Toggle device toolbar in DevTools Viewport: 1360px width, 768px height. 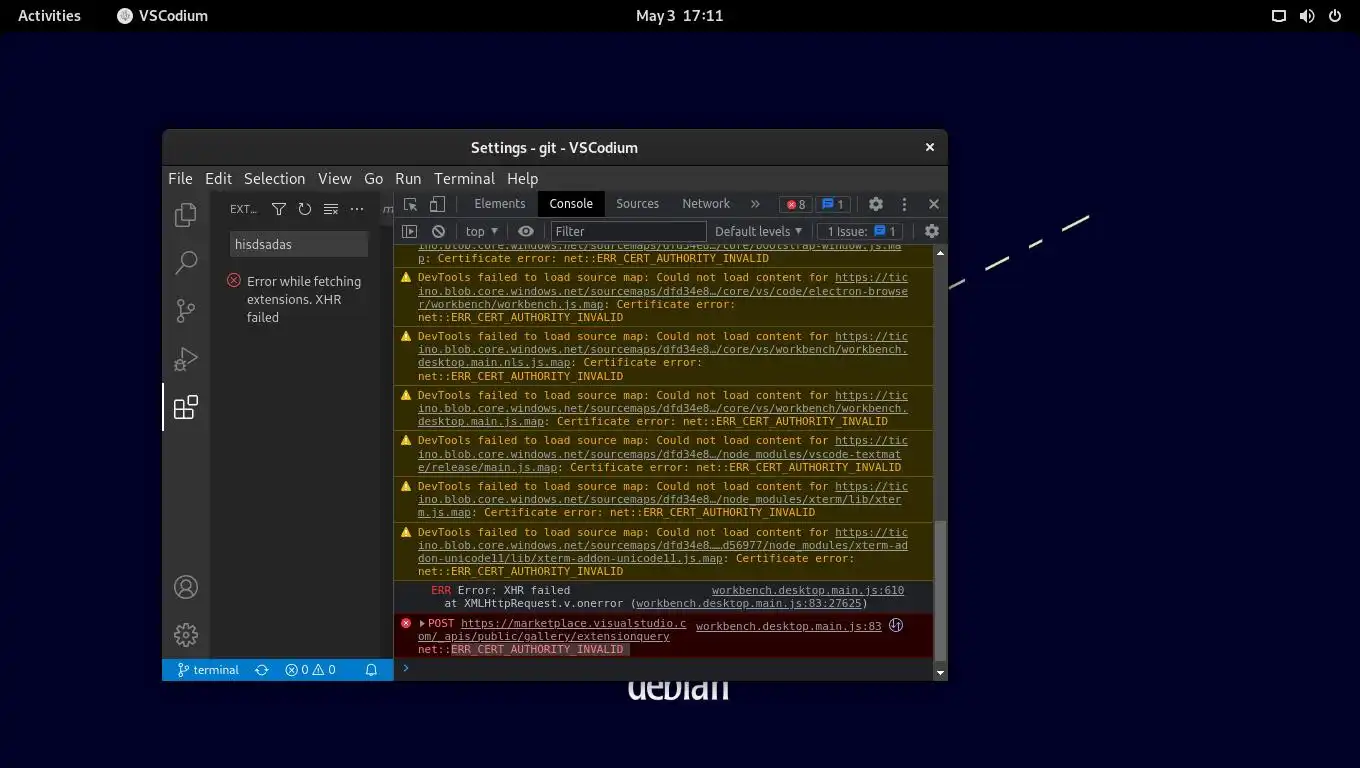pos(437,204)
